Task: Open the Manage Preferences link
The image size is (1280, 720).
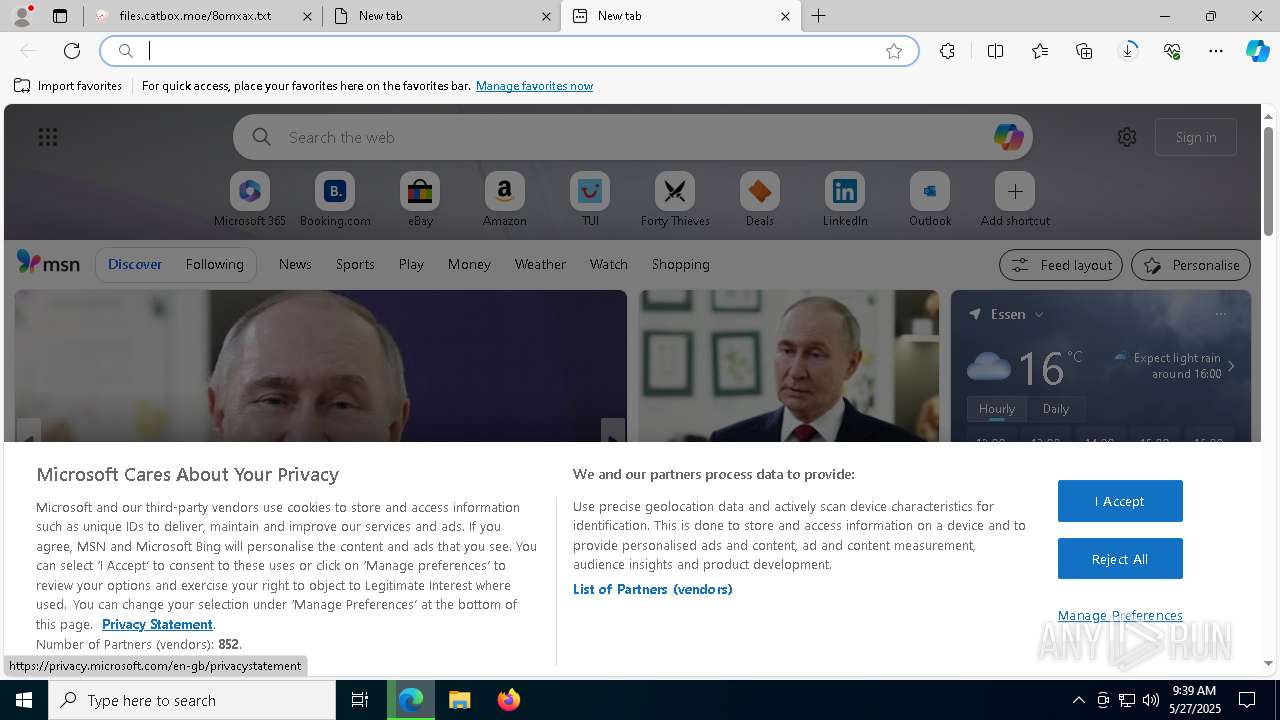Action: coord(1120,615)
